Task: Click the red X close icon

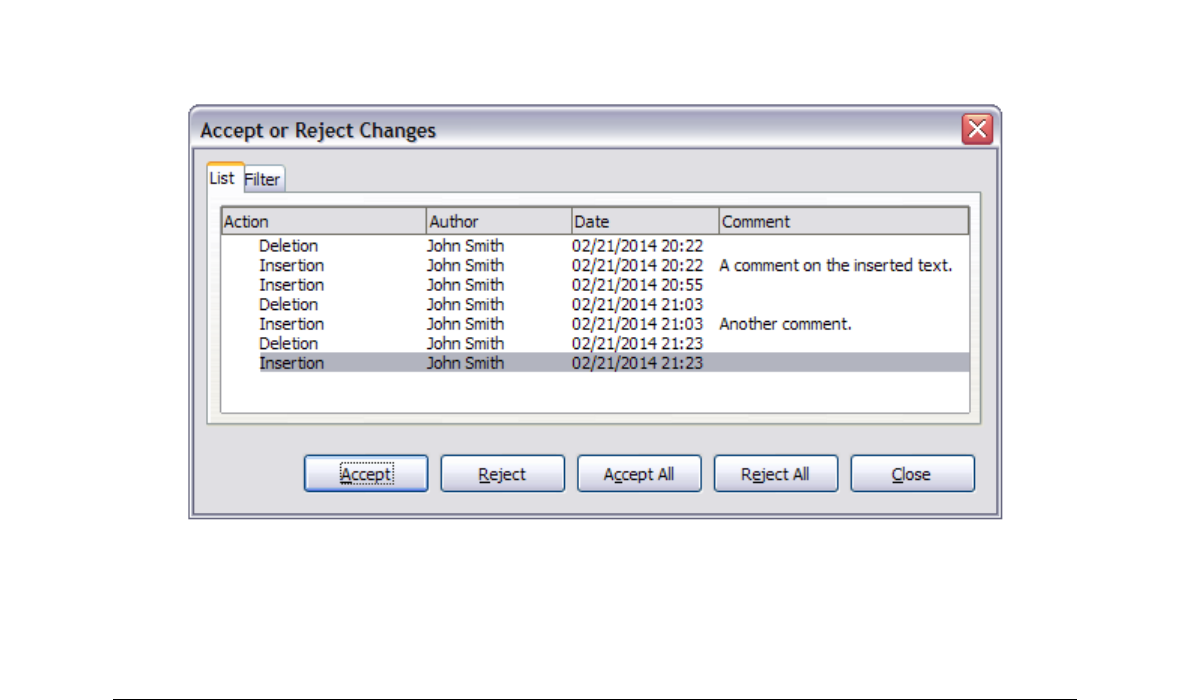Action: [x=978, y=129]
